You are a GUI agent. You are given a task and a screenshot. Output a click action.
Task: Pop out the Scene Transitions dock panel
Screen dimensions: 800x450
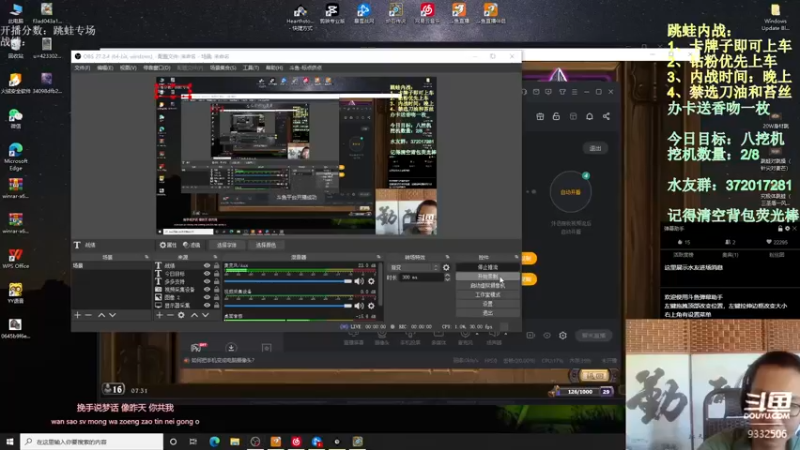447,257
